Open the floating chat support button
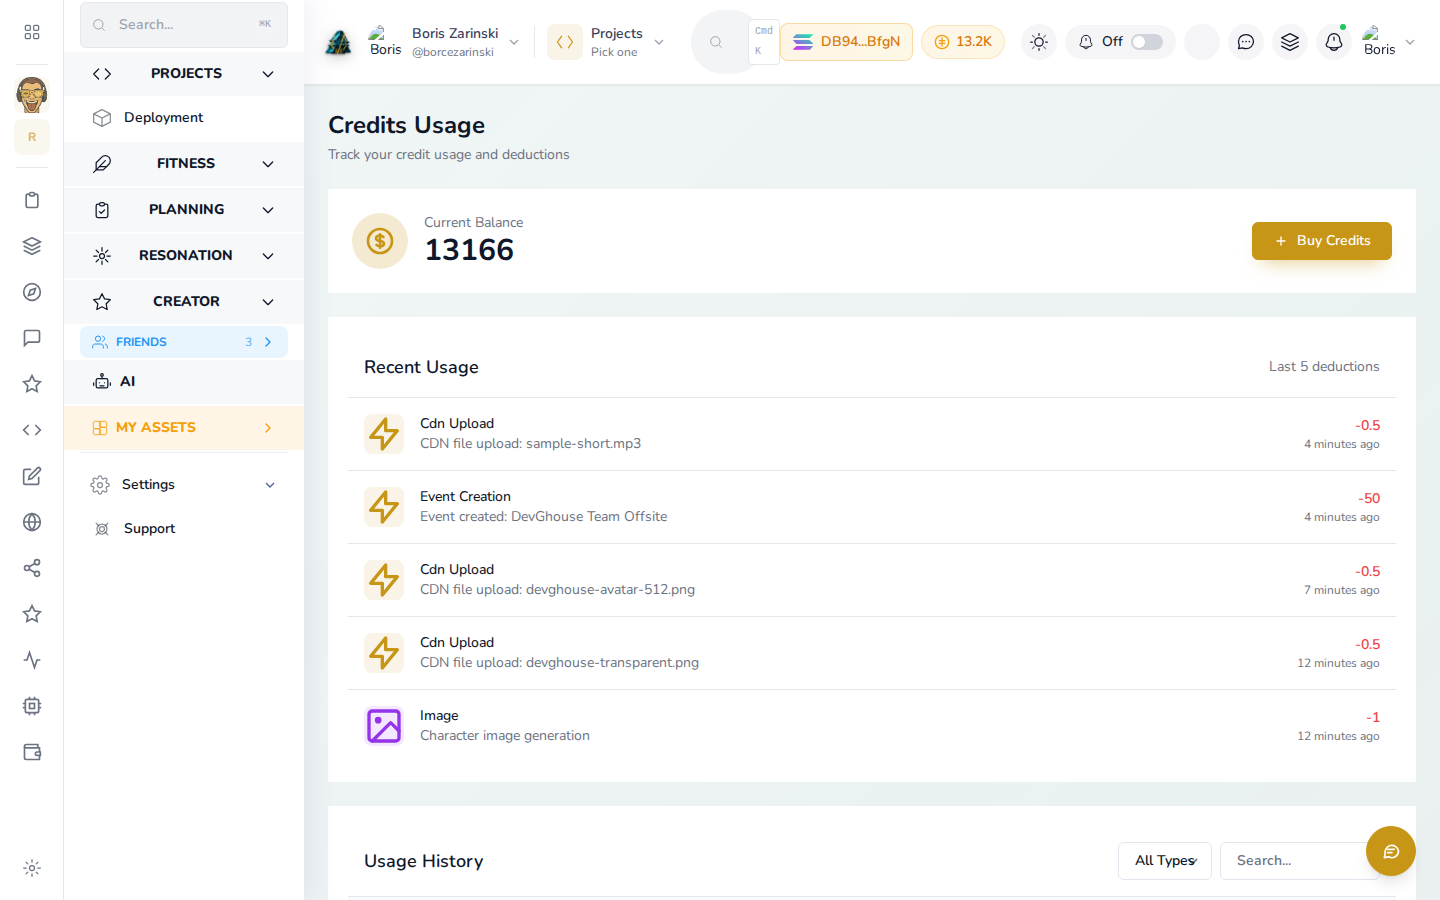Screen dimensions: 1440x900 (x=1391, y=851)
